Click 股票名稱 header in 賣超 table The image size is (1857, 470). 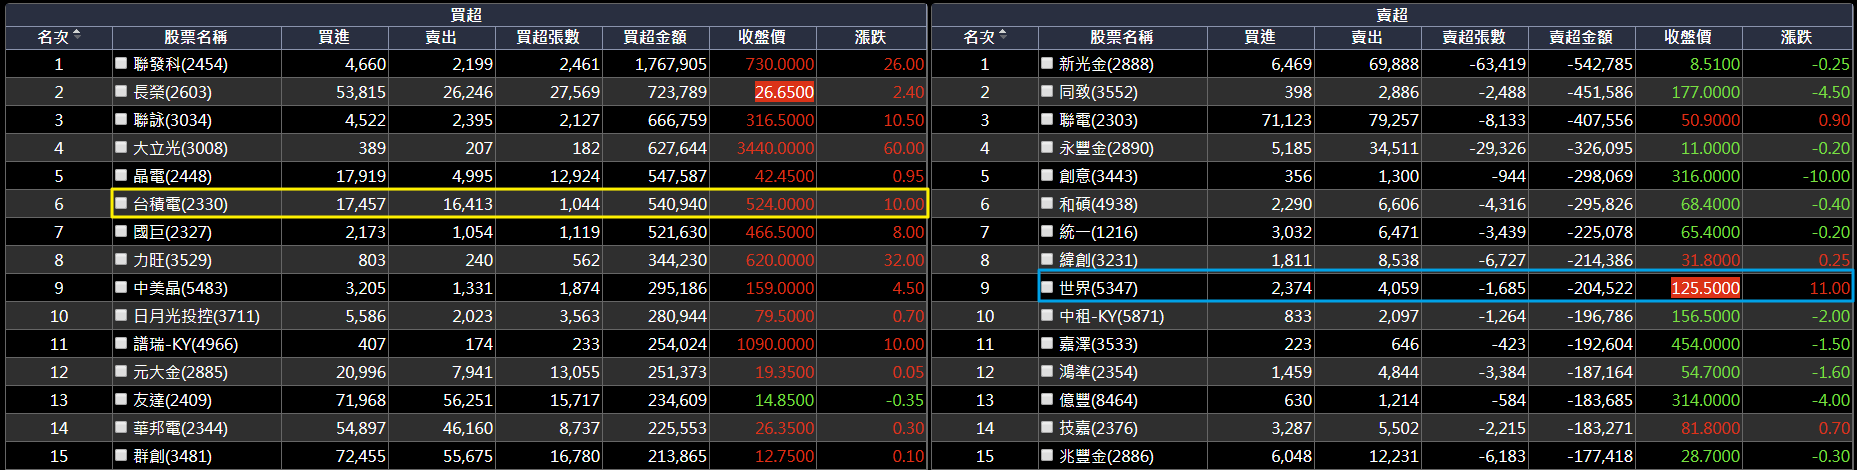[x=1122, y=37]
